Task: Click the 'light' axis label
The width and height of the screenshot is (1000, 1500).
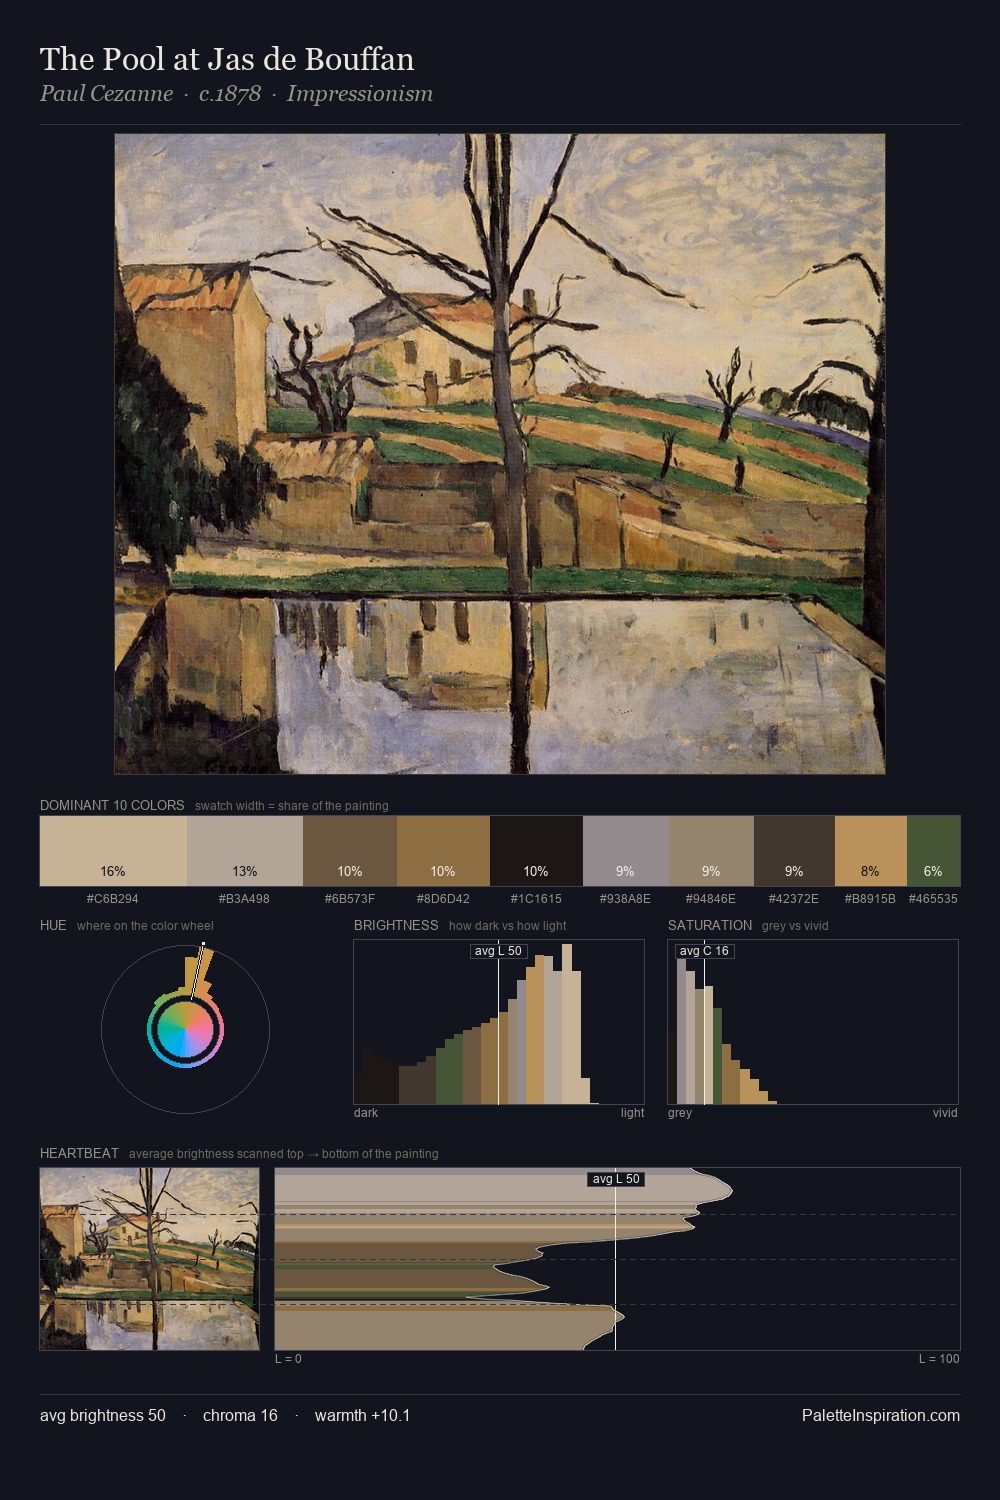Action: pyautogui.click(x=632, y=1113)
